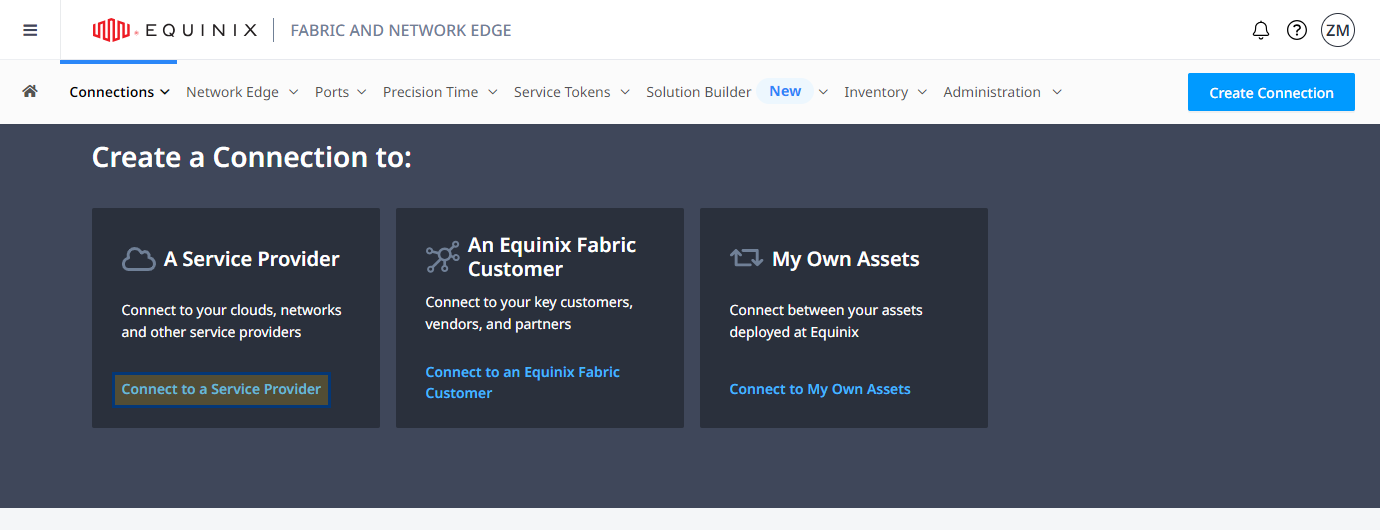Open the notifications bell

(1261, 30)
